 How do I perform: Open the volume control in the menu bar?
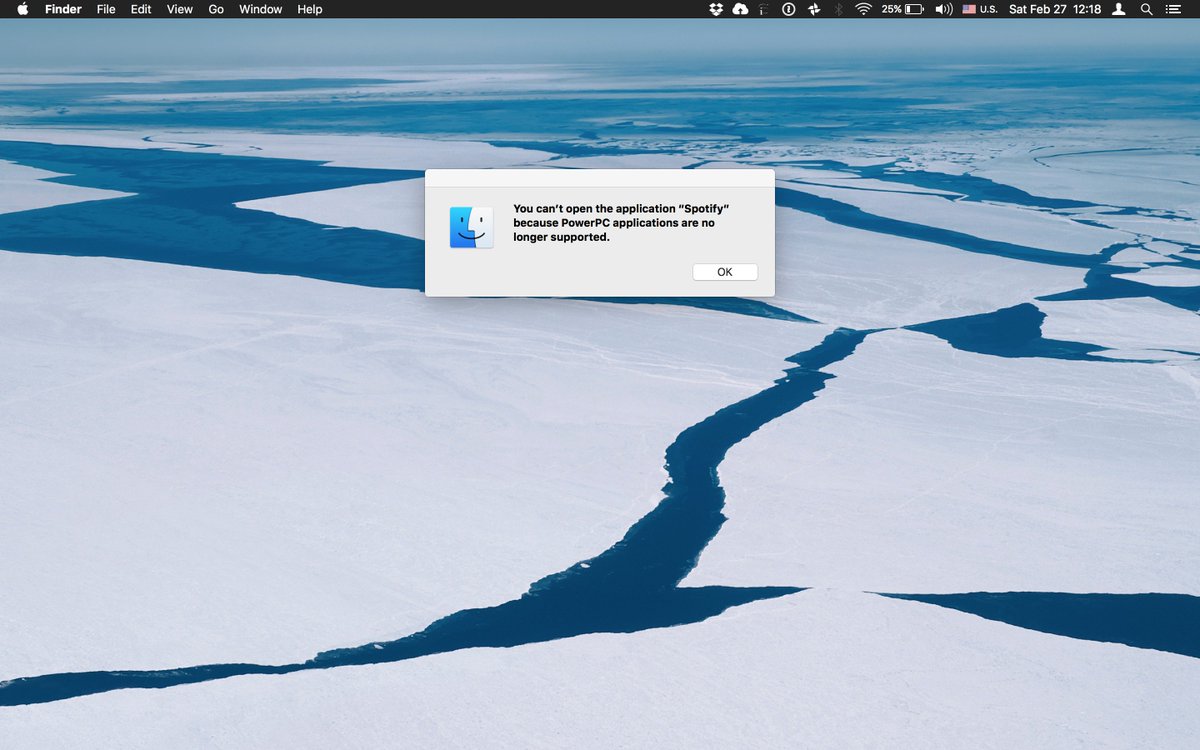point(943,9)
